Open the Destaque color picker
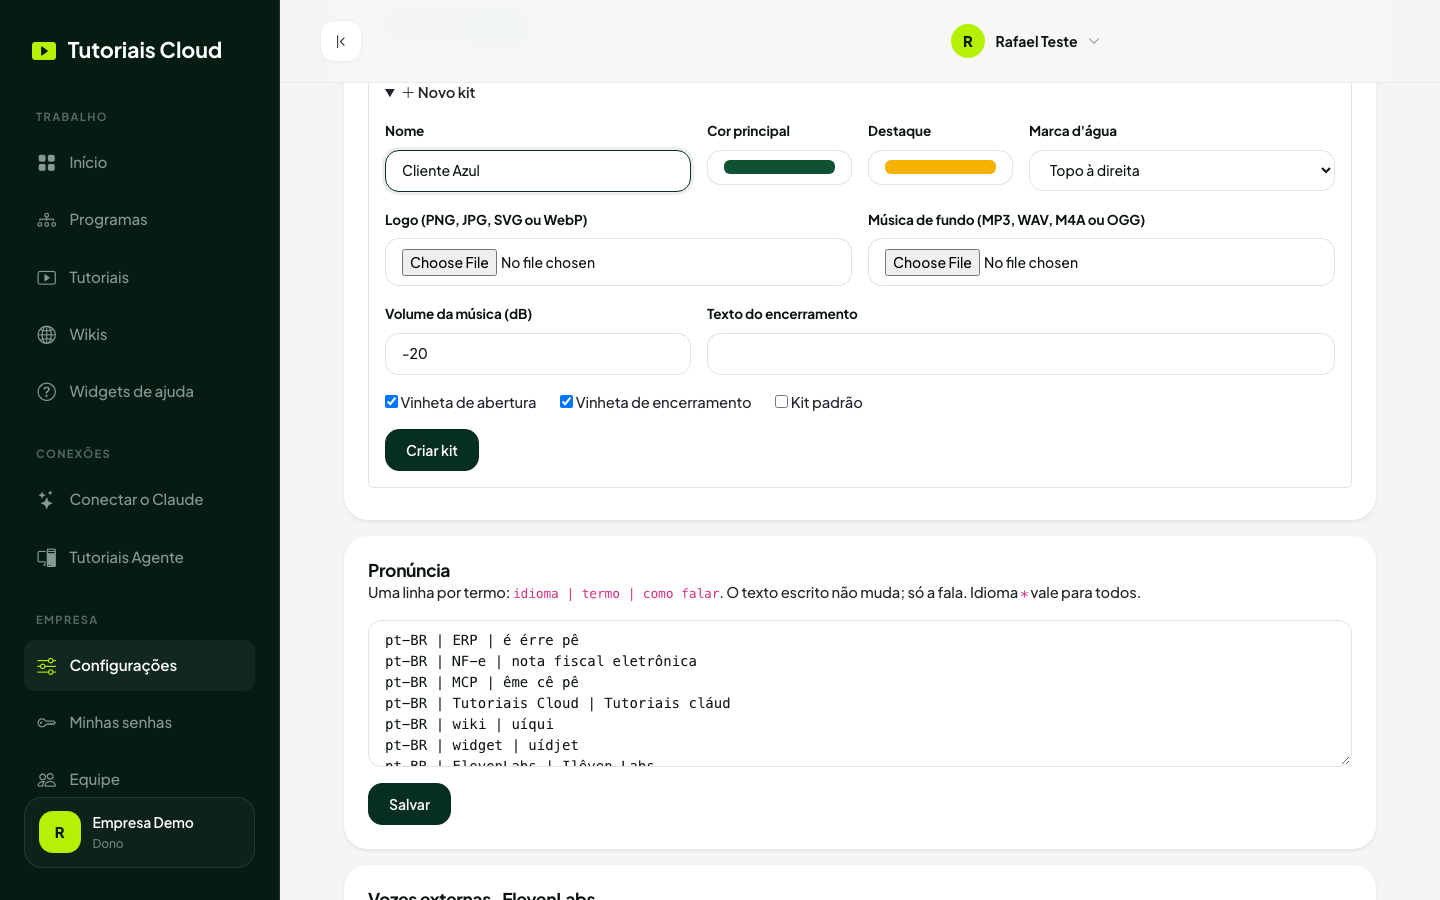 [x=940, y=168]
